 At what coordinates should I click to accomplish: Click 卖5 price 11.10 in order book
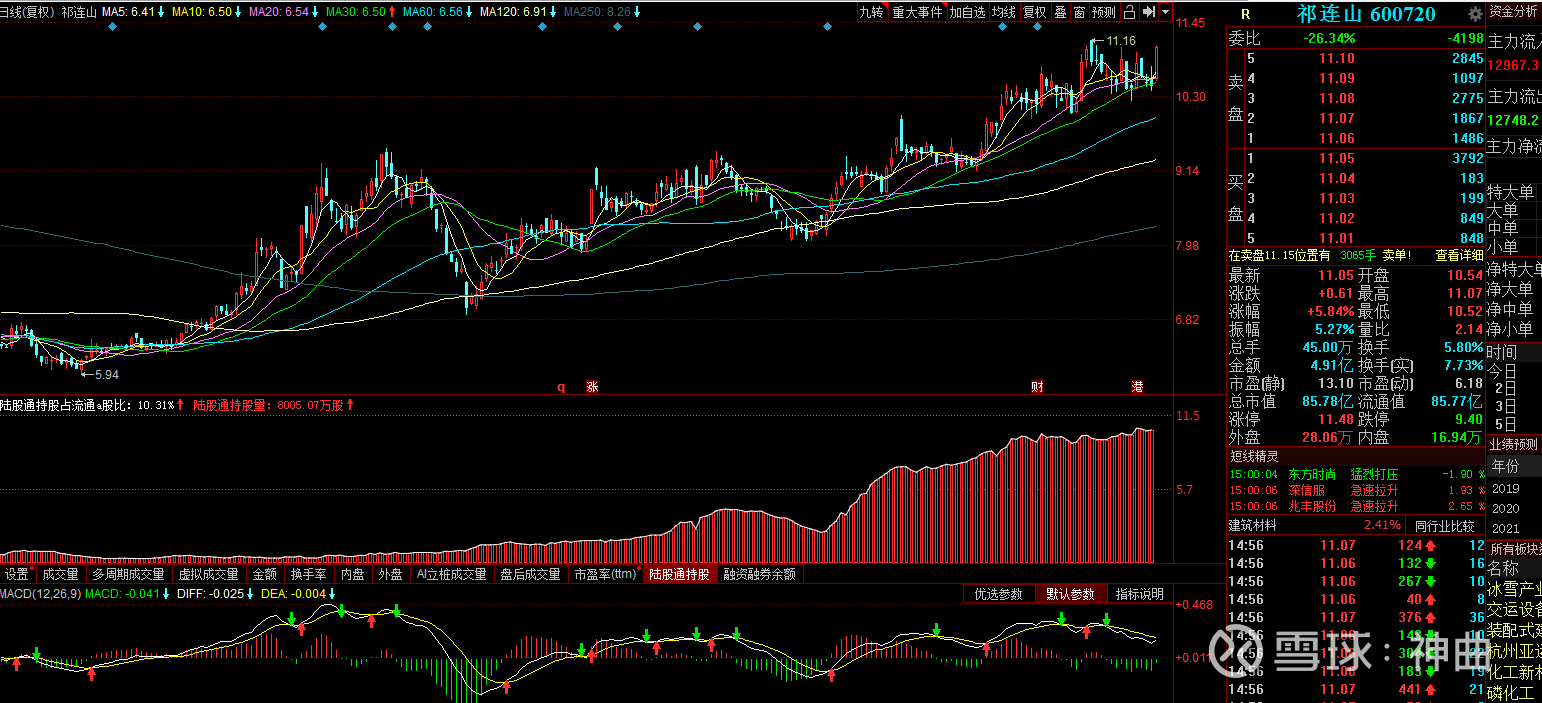tap(1336, 59)
